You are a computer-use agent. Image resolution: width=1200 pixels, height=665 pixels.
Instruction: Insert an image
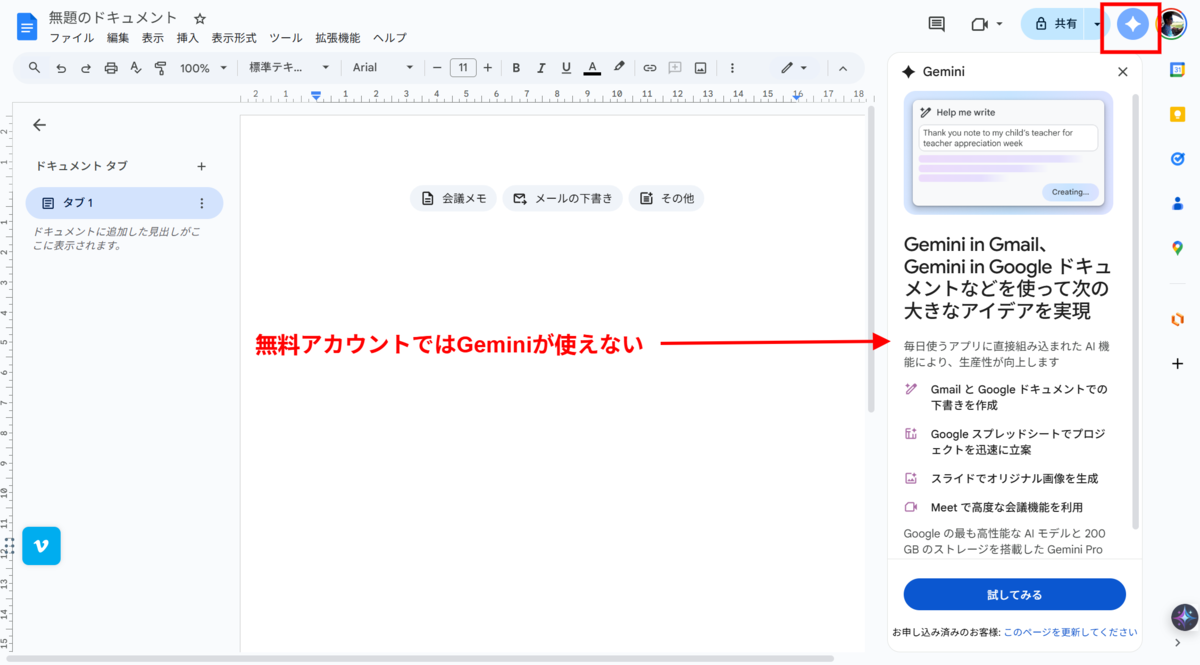coord(700,68)
